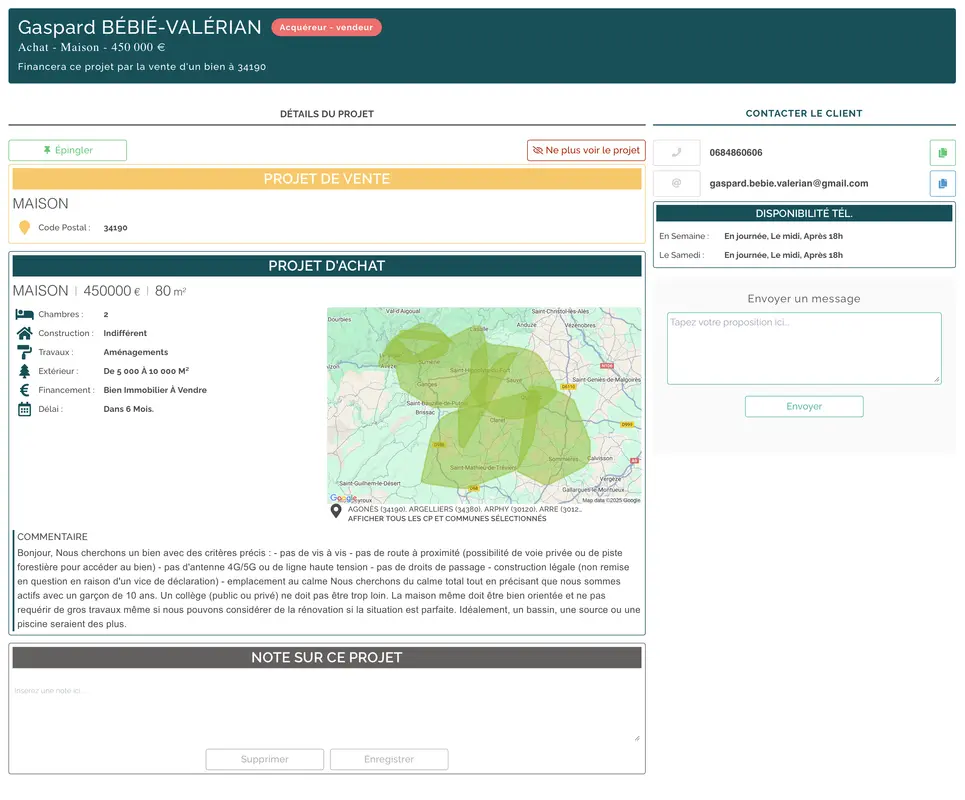Click the paint roller icon next to Travaux
The height and width of the screenshot is (800, 965).
pyautogui.click(x=22, y=352)
